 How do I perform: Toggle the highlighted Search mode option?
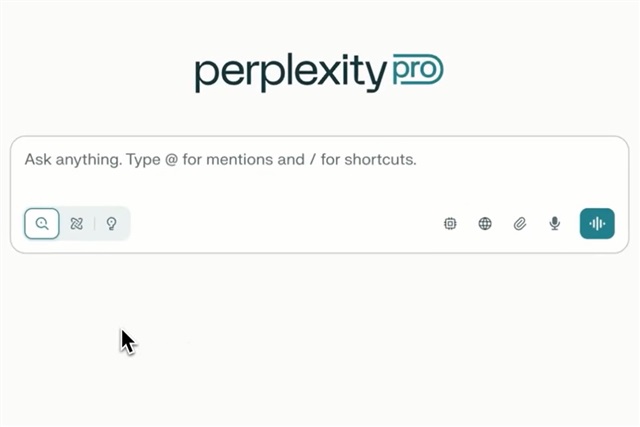pyautogui.click(x=42, y=224)
